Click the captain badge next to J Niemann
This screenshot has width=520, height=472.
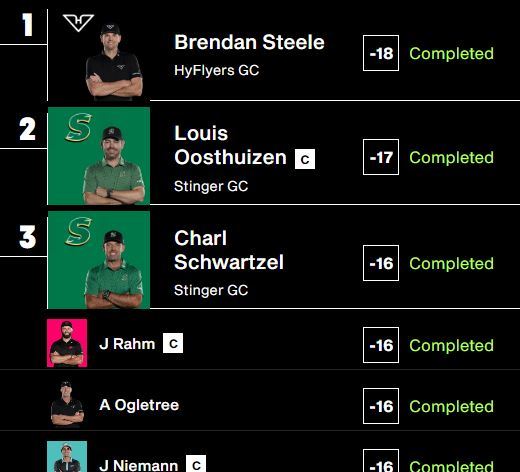(x=196, y=464)
